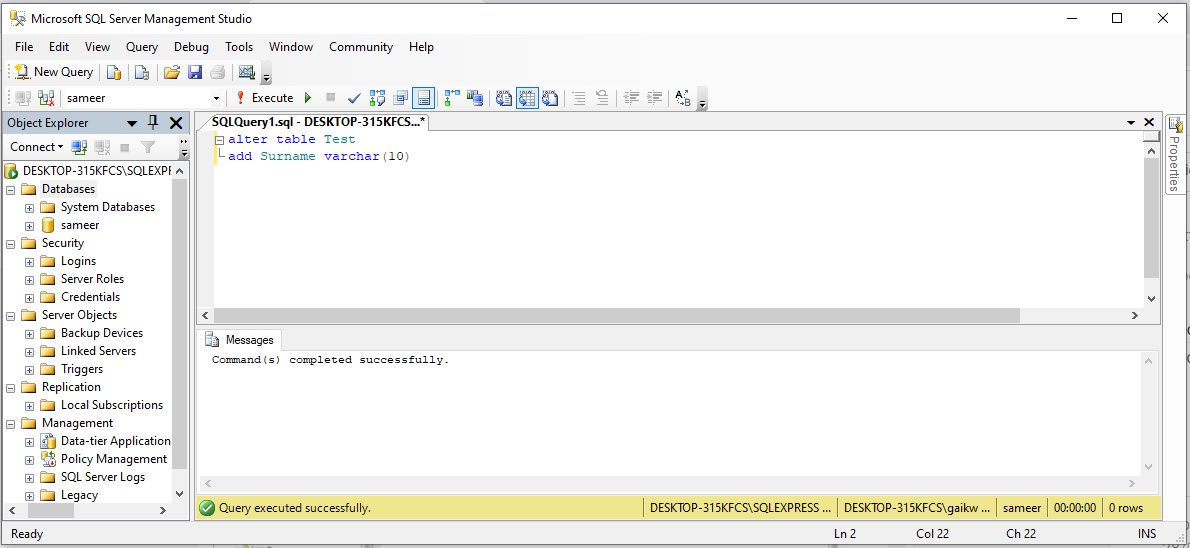Click Connect Object Explorer icon

tap(79, 146)
